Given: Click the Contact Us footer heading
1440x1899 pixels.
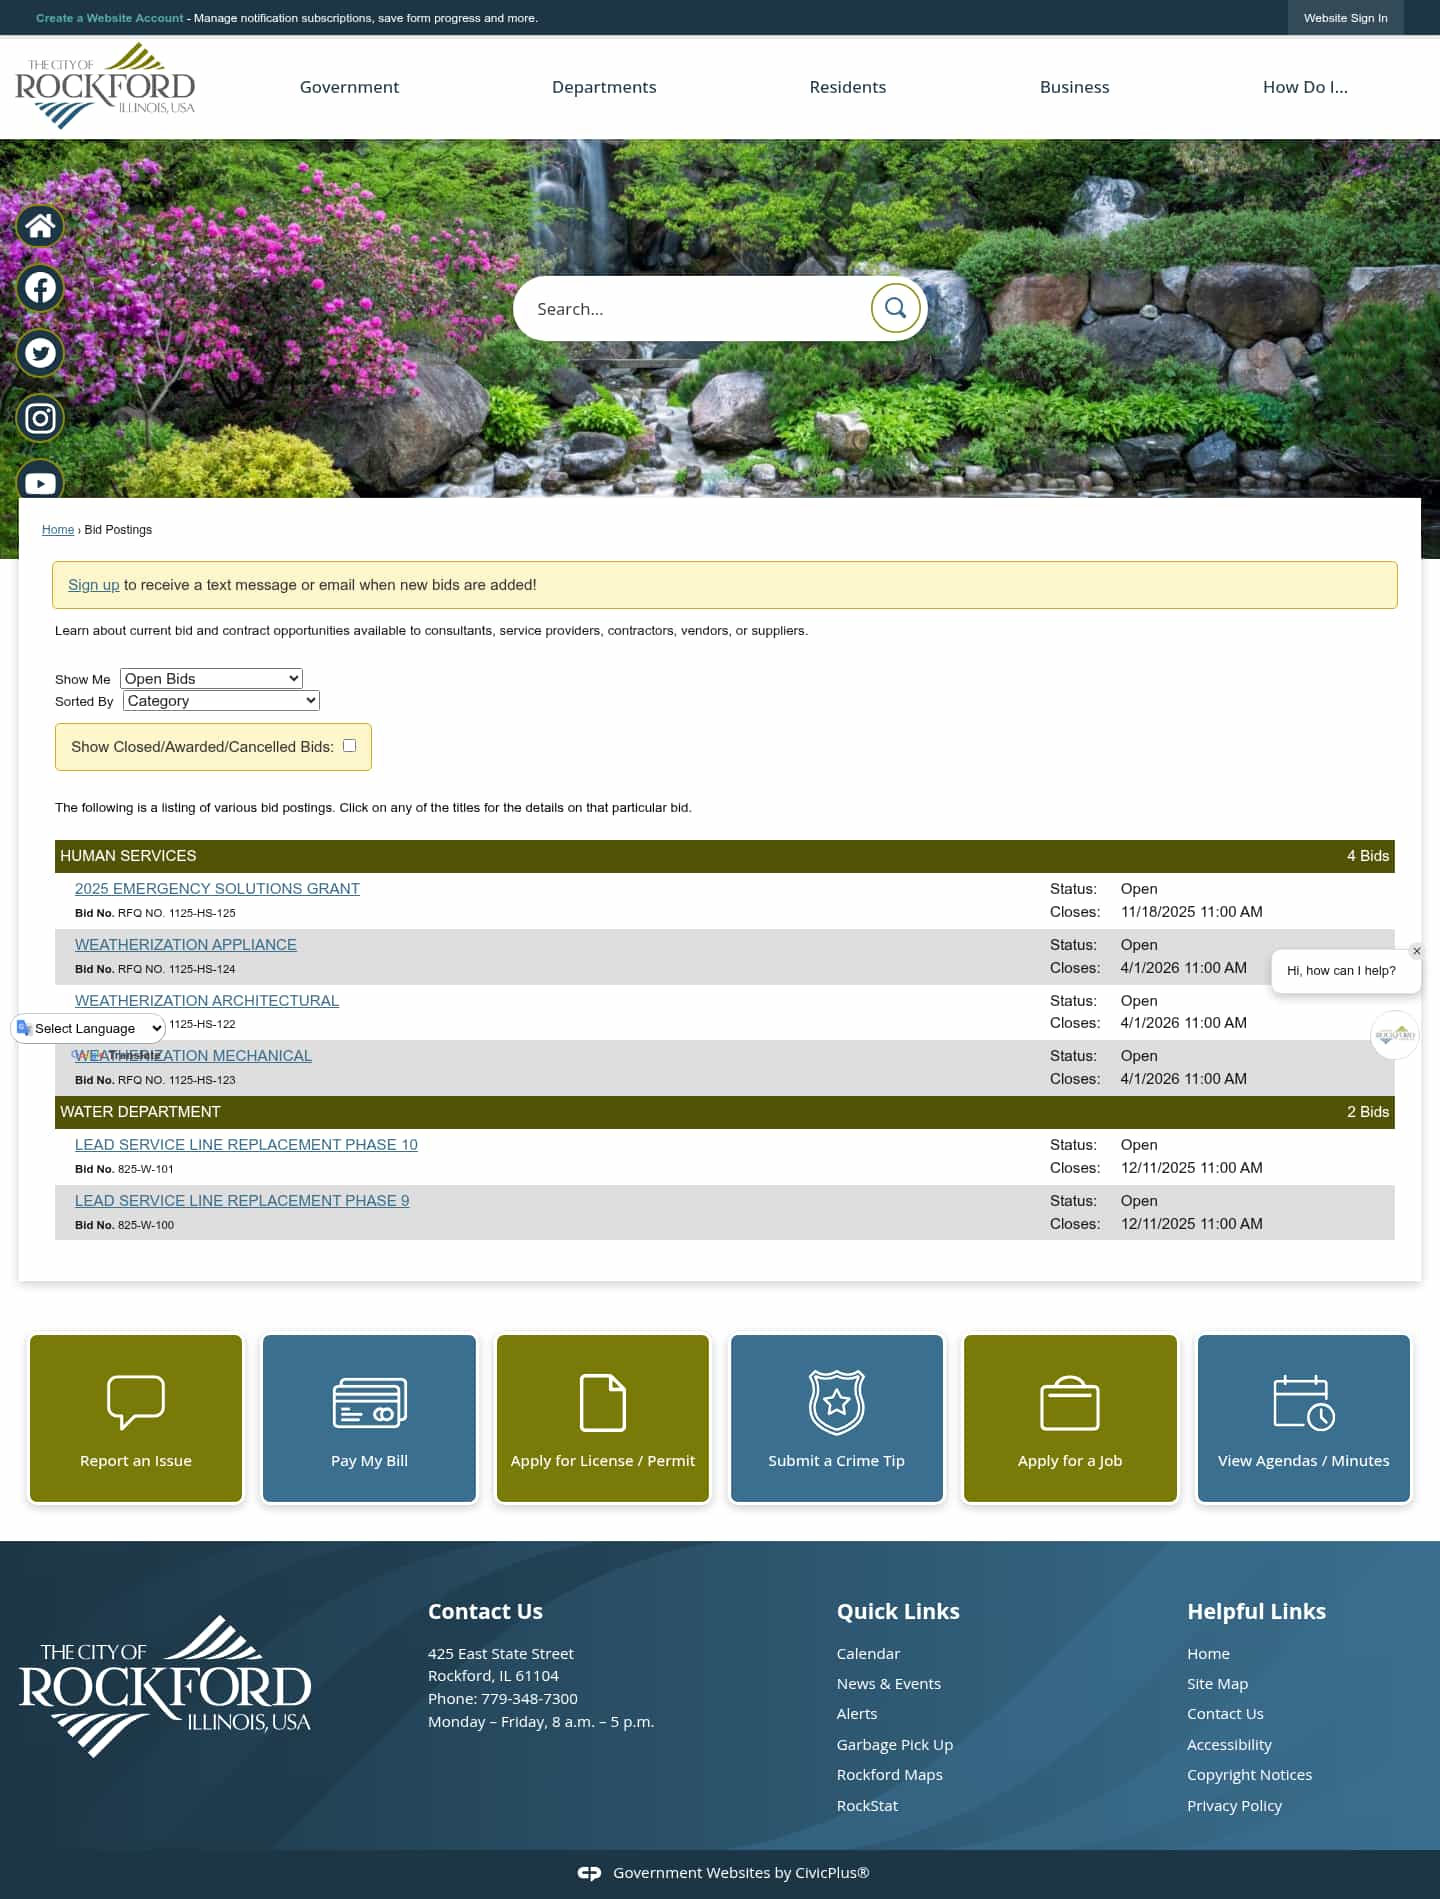Looking at the screenshot, I should click(485, 1612).
